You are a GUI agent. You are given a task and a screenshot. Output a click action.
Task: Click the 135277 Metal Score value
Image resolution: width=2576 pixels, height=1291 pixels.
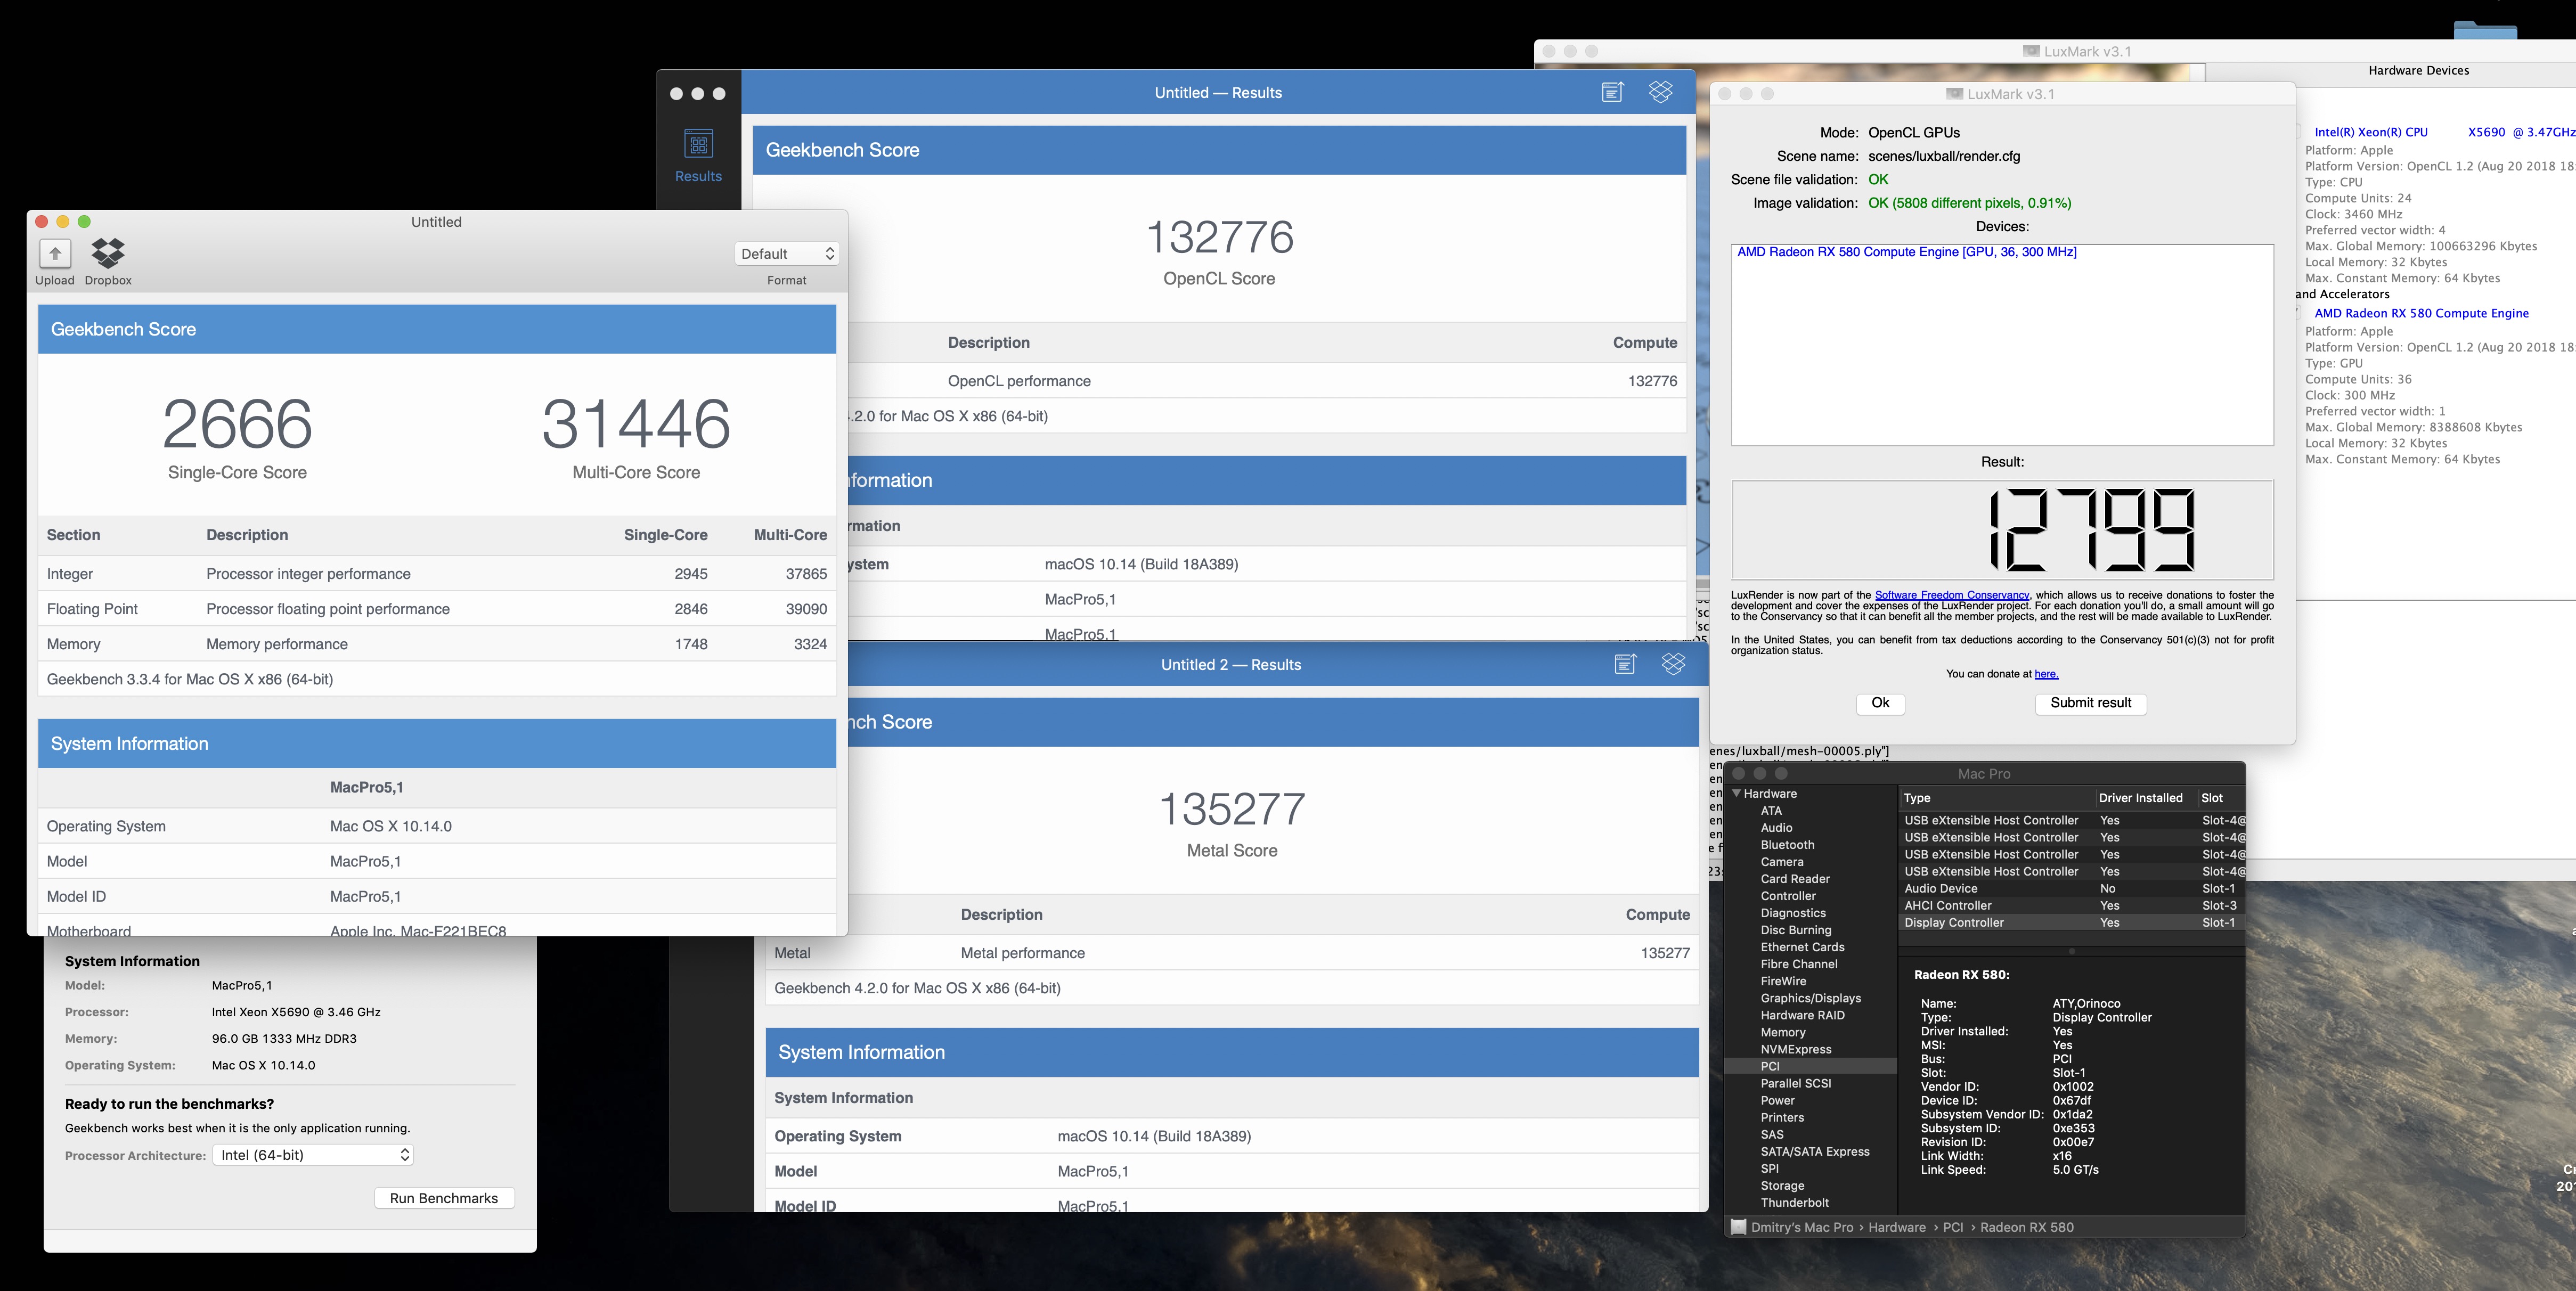click(x=1232, y=809)
